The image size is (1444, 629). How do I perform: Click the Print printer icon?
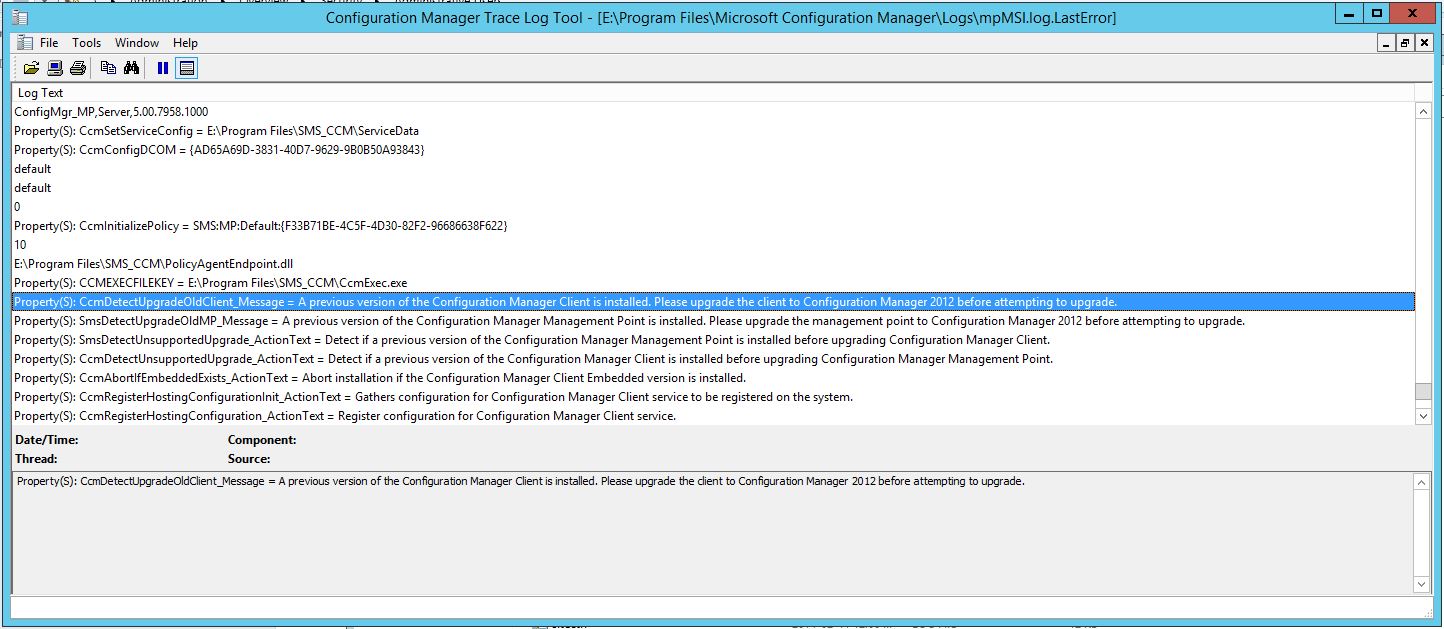(x=77, y=68)
